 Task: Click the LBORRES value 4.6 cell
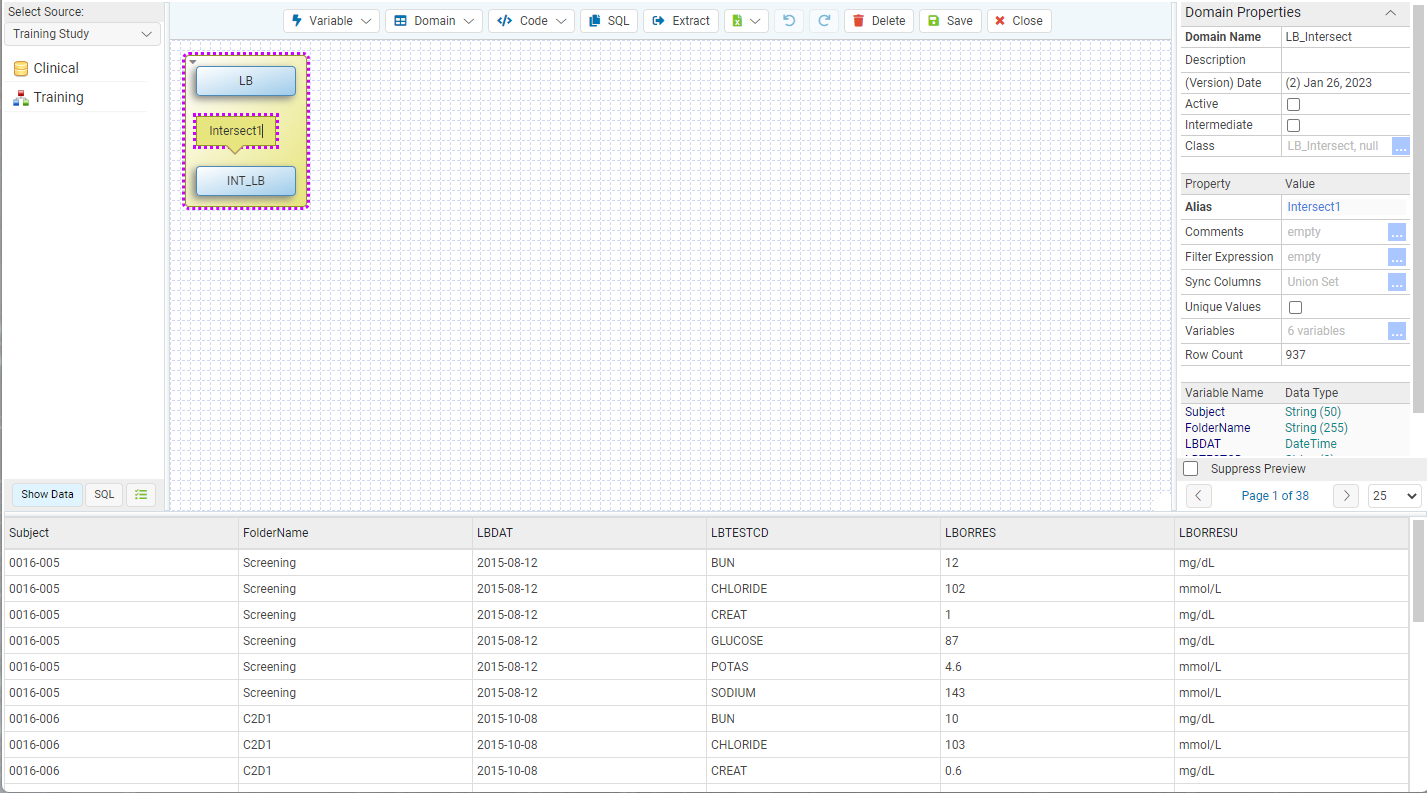[x=1057, y=667]
